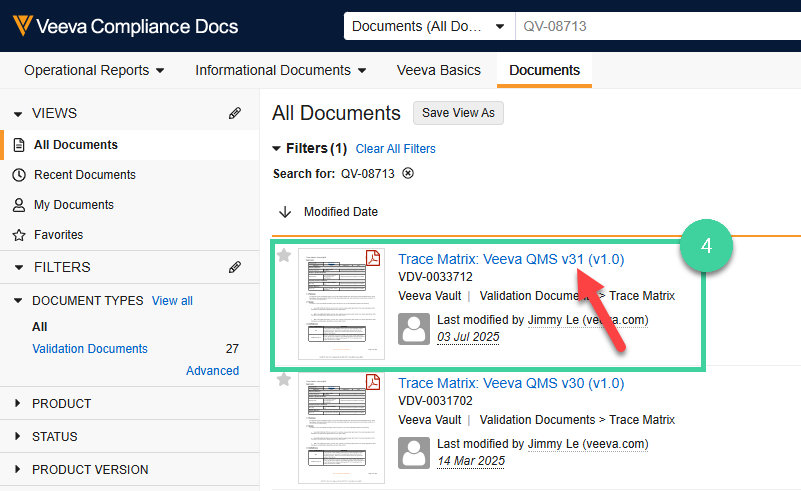Open the Informational Documents menu
The height and width of the screenshot is (491, 801).
(x=280, y=70)
